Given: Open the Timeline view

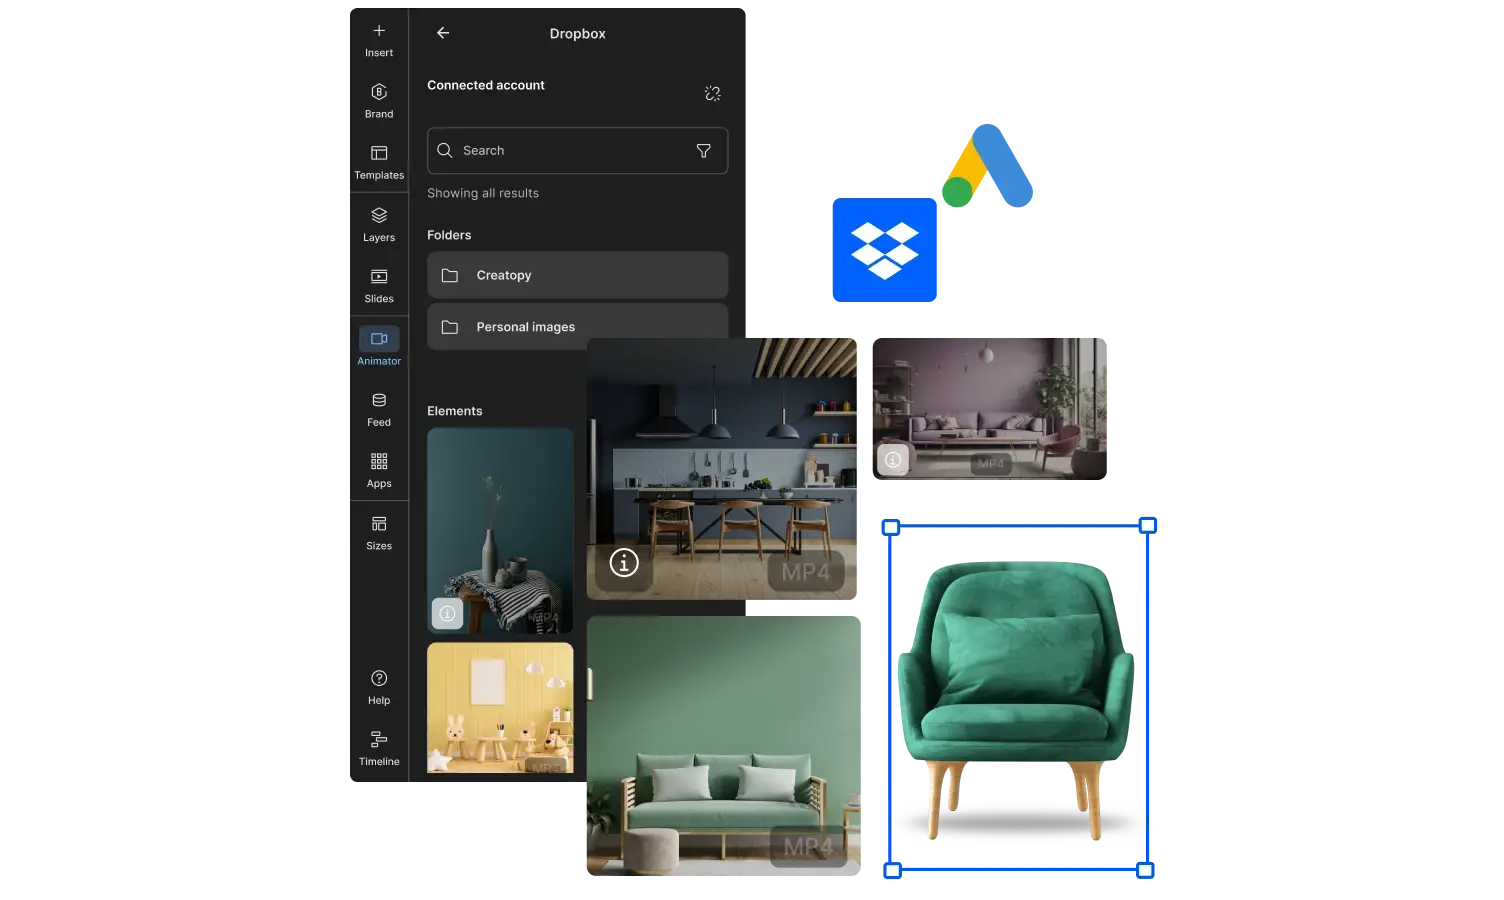Looking at the screenshot, I should pos(378,747).
